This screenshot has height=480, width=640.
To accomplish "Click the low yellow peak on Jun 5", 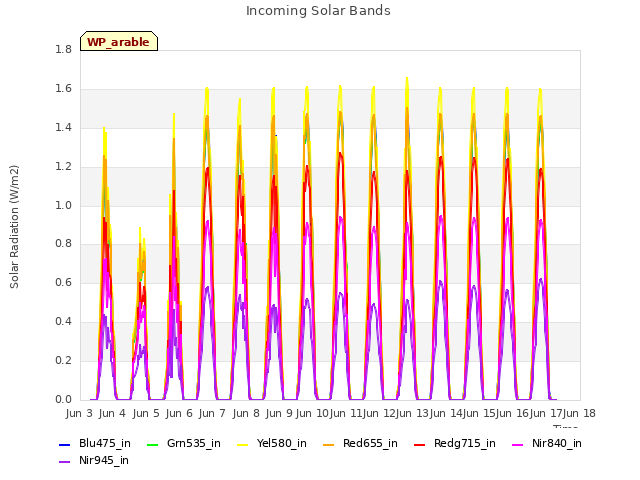I will (x=140, y=229).
